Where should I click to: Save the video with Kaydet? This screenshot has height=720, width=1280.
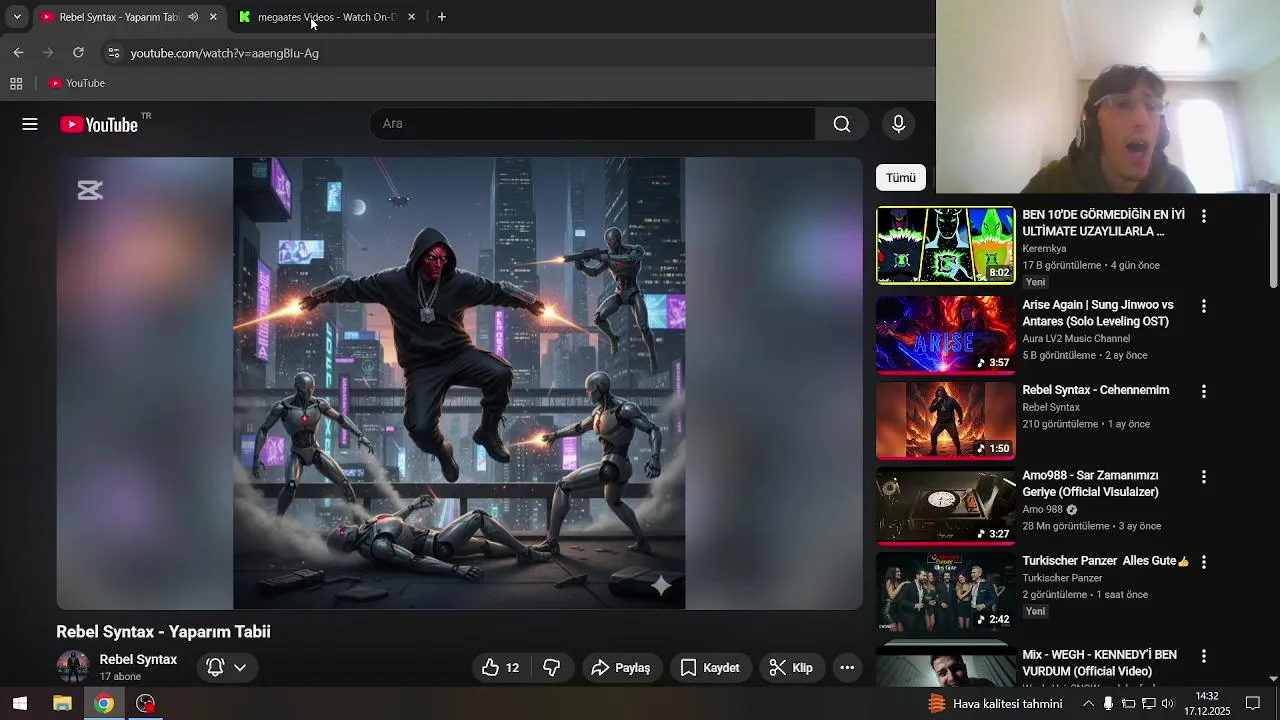pyautogui.click(x=710, y=668)
